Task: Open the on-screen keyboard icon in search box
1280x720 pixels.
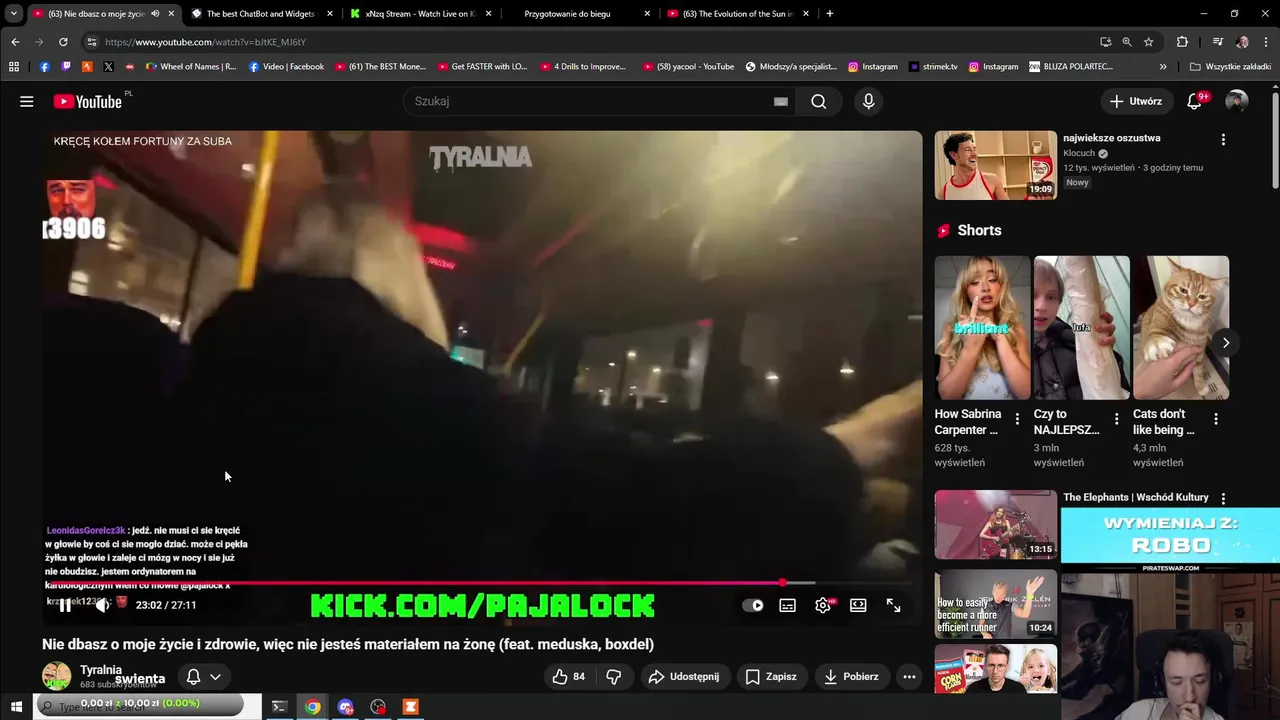Action: pyautogui.click(x=781, y=101)
